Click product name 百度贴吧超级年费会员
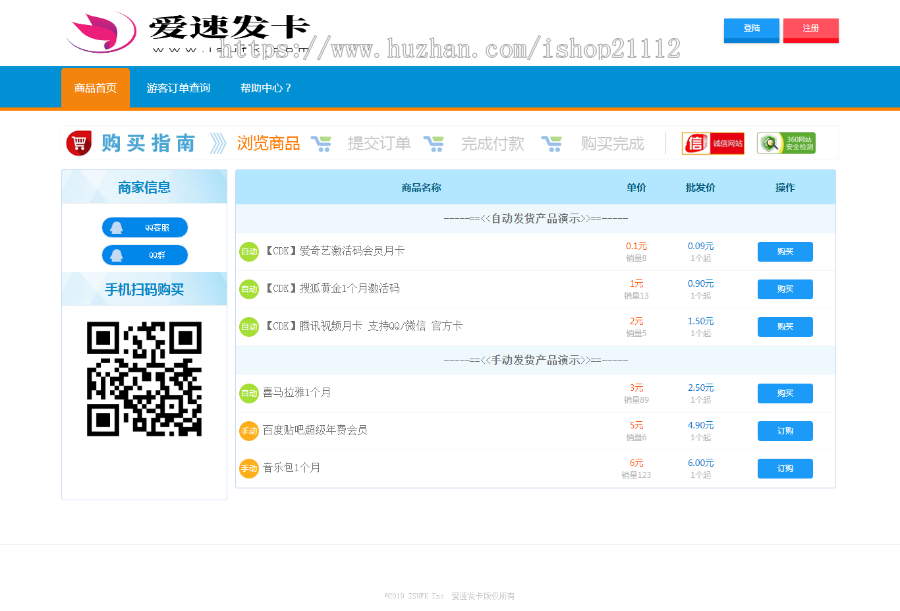The width and height of the screenshot is (900, 611). (315, 430)
